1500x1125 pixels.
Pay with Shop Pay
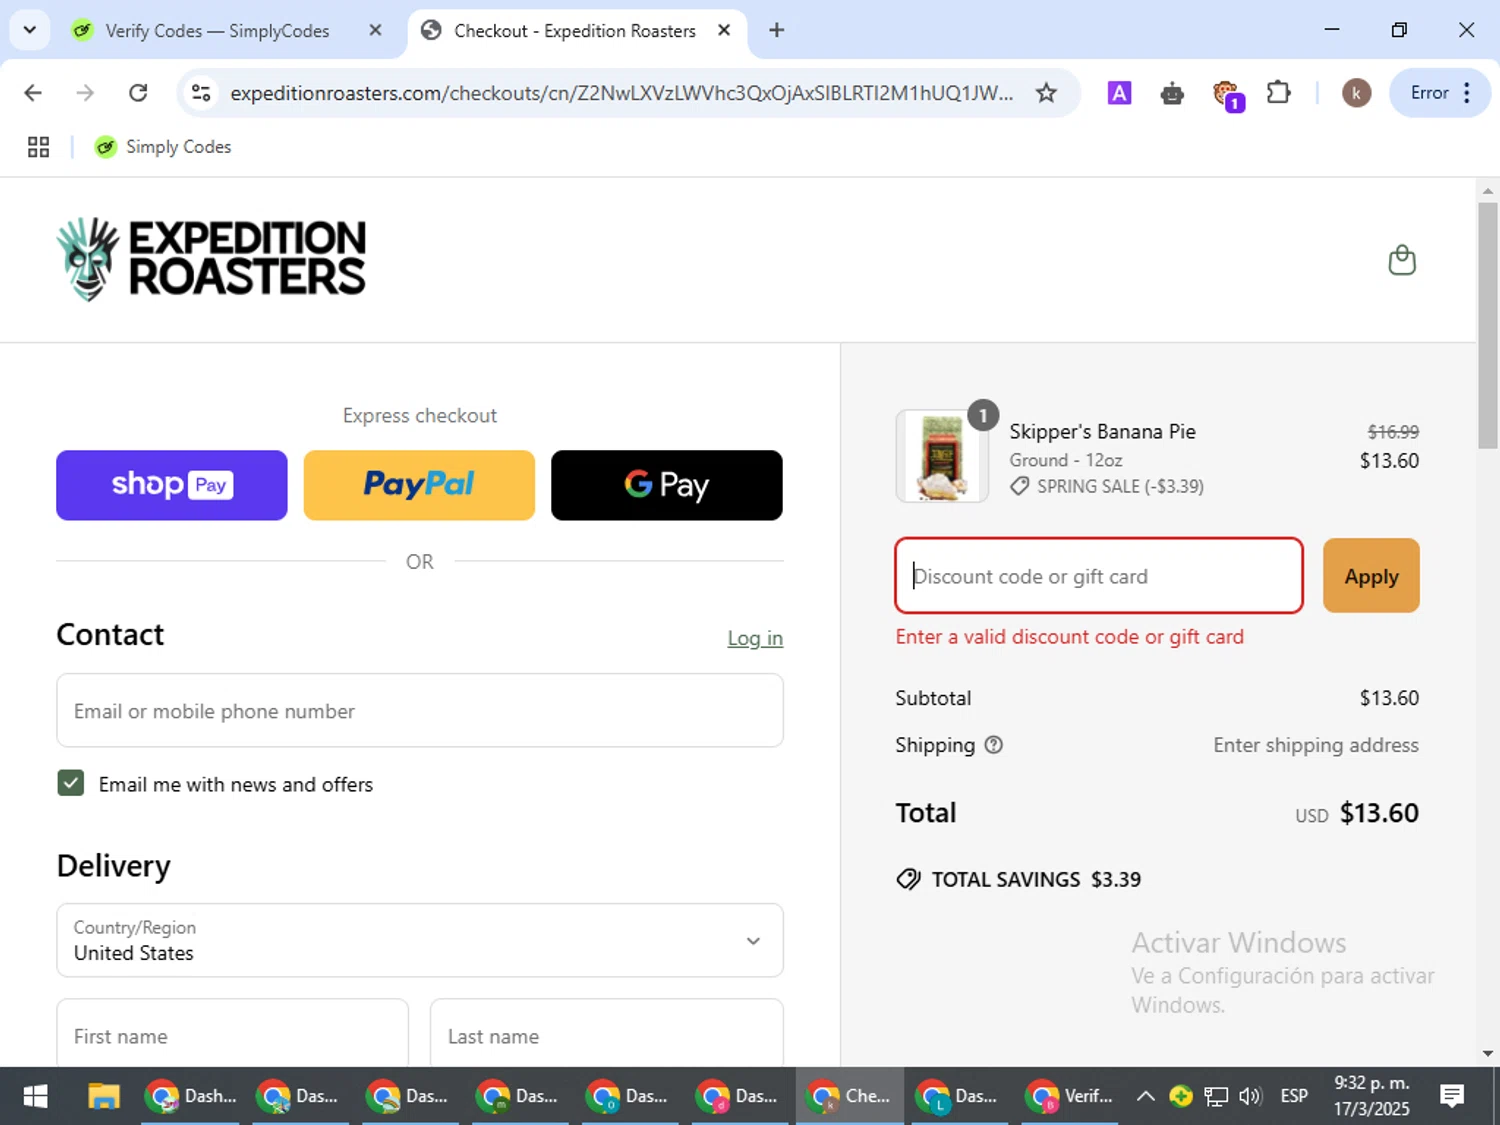pos(172,485)
